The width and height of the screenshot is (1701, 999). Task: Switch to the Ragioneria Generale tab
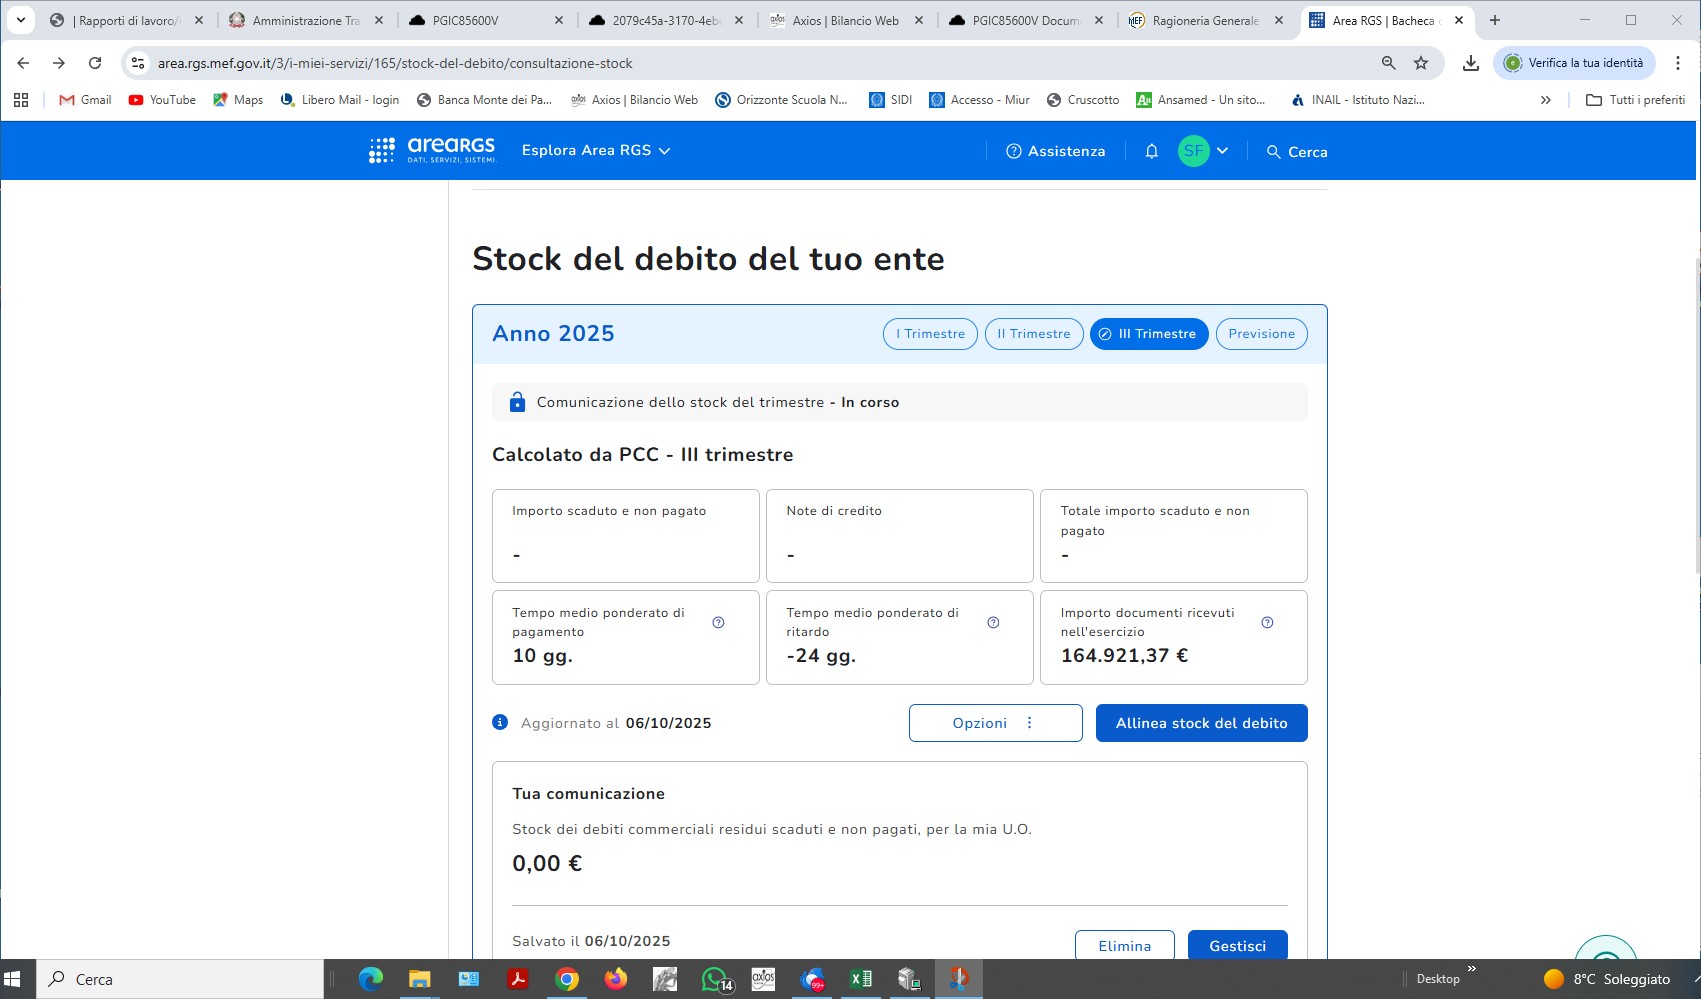coord(1205,20)
